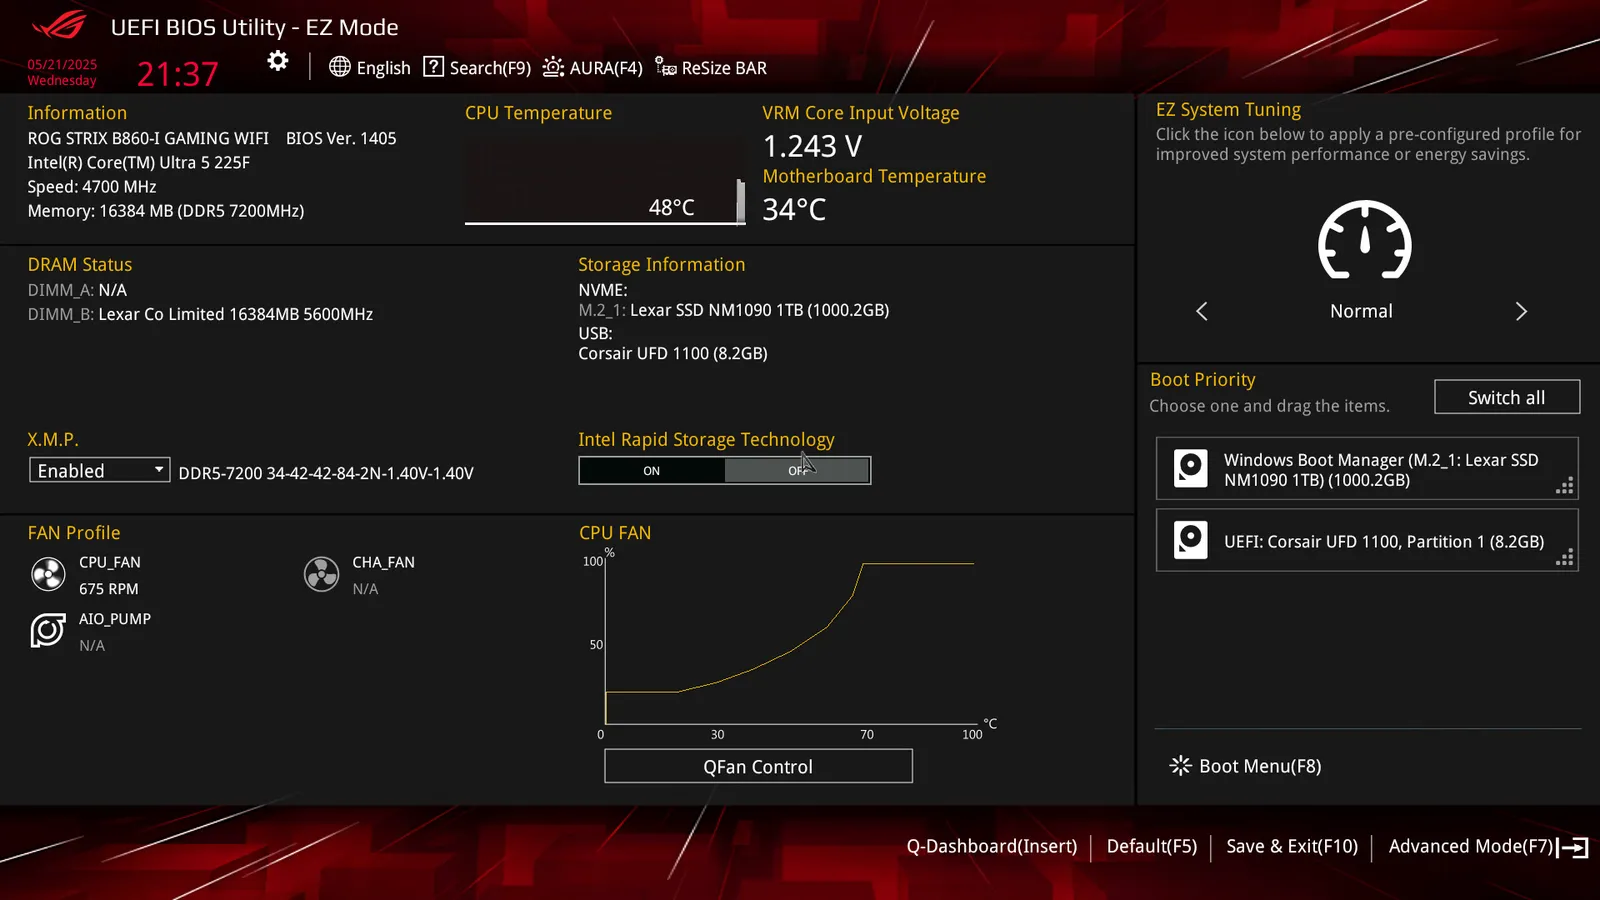Click the 675 RPM fan speed

[109, 589]
